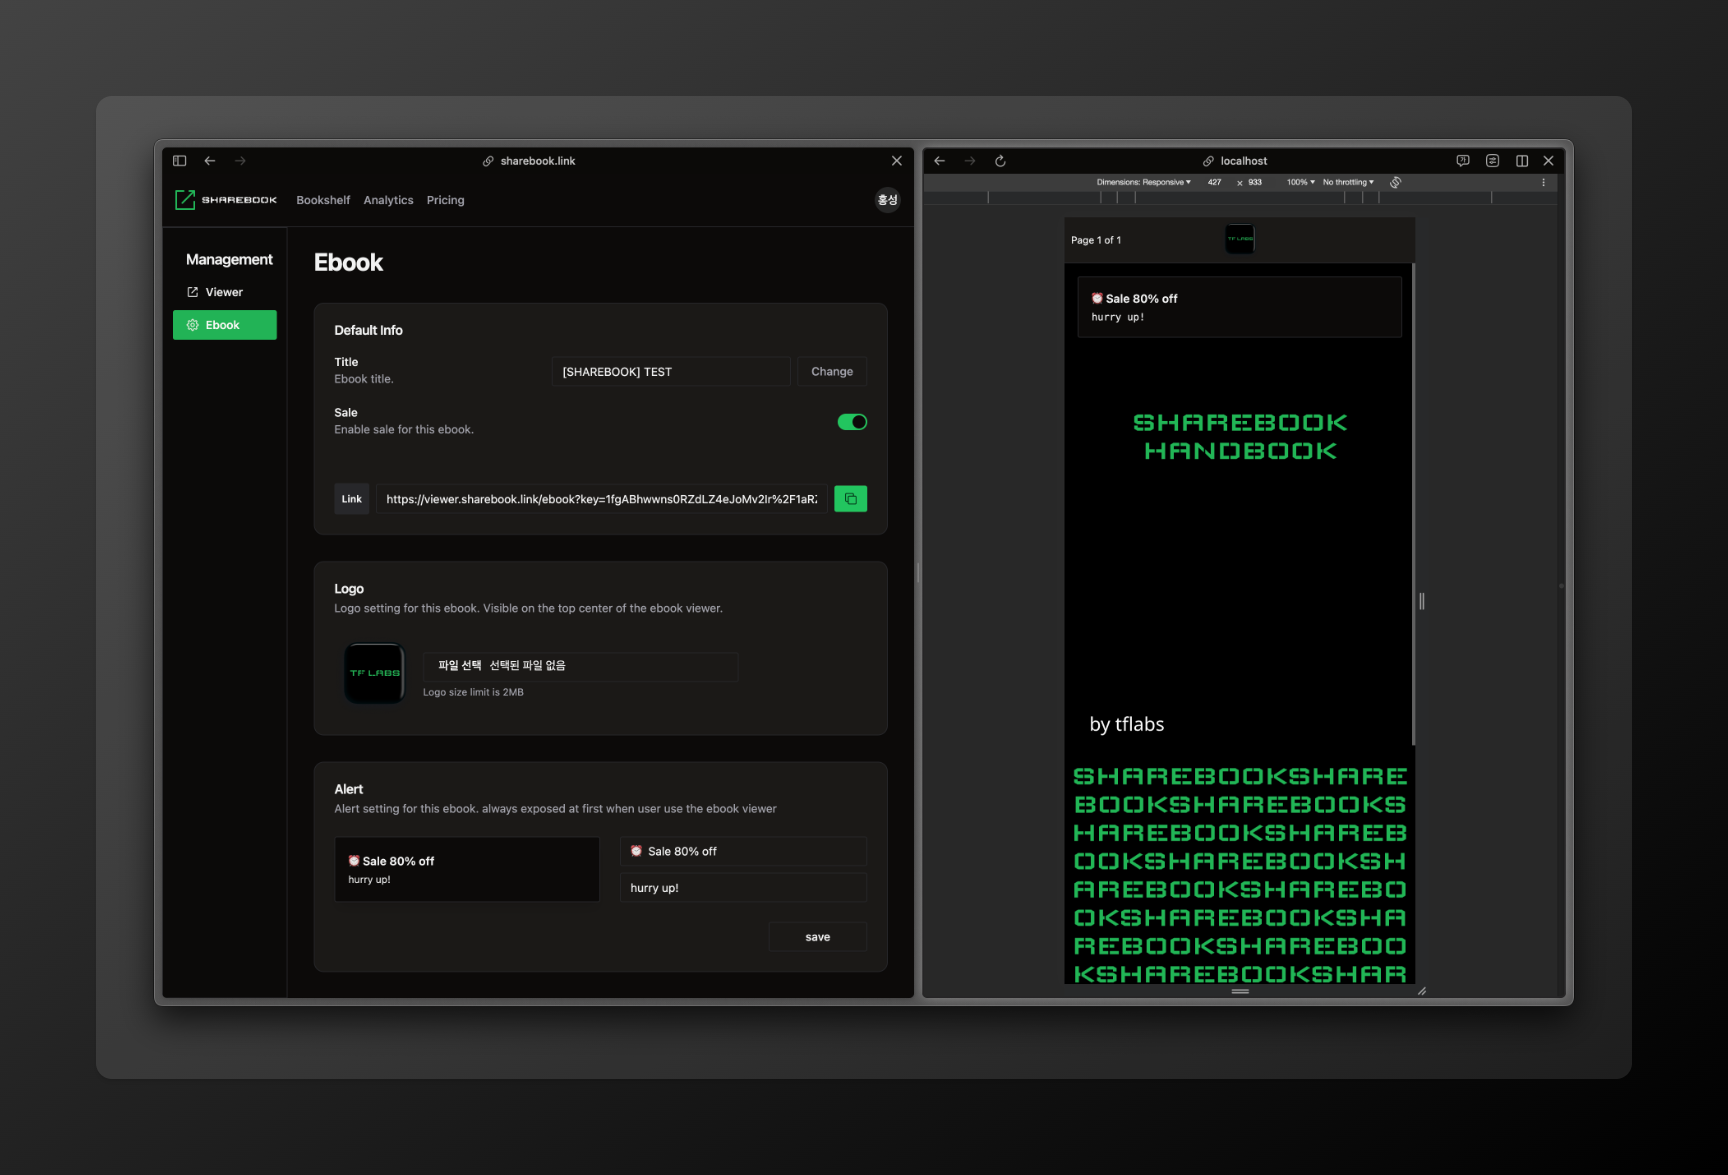Click the viewport height field showing 933
The width and height of the screenshot is (1728, 1175).
click(1255, 182)
